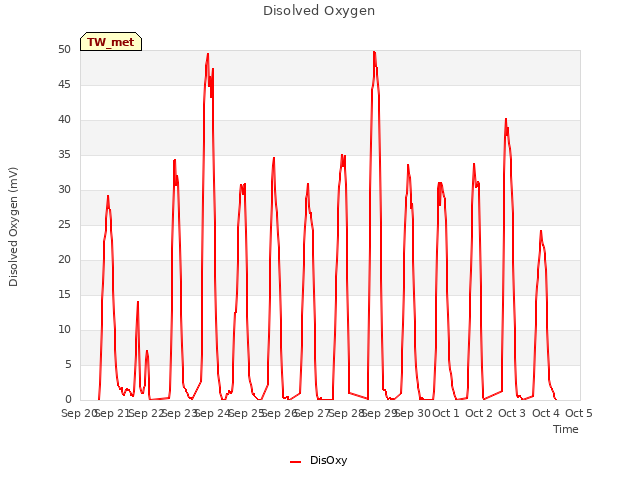This screenshot has width=640, height=480.
Task: Click the Oct 4 peak near 24 mV
Action: tap(541, 231)
